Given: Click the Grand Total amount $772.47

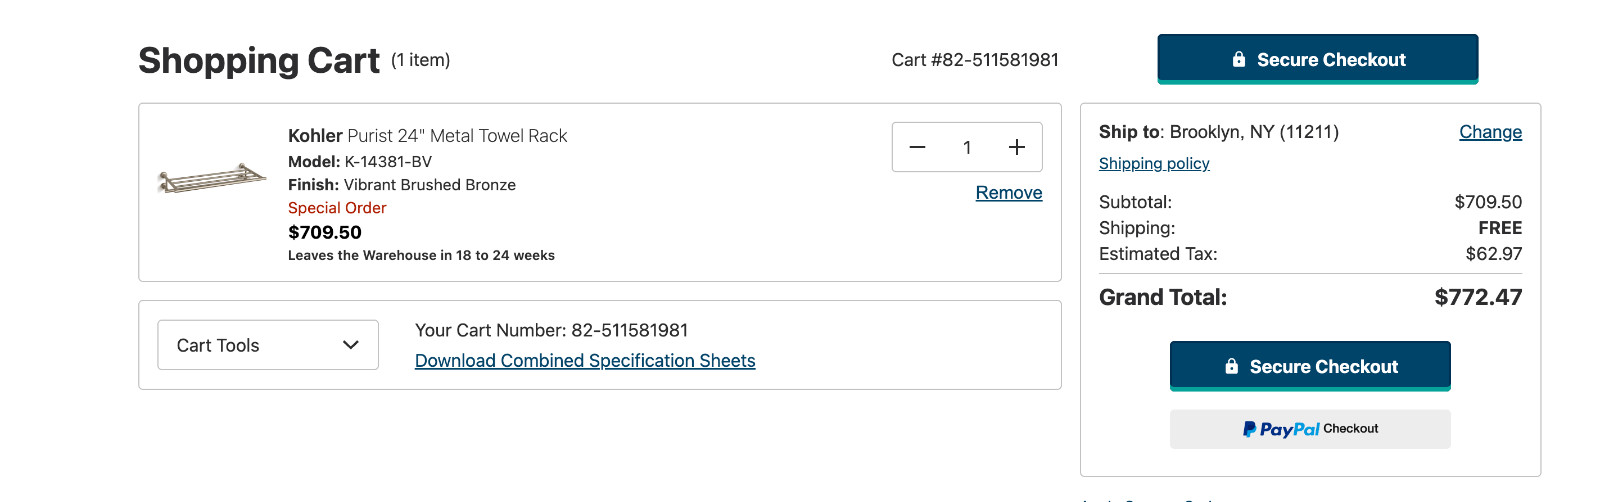Looking at the screenshot, I should click(x=1478, y=297).
